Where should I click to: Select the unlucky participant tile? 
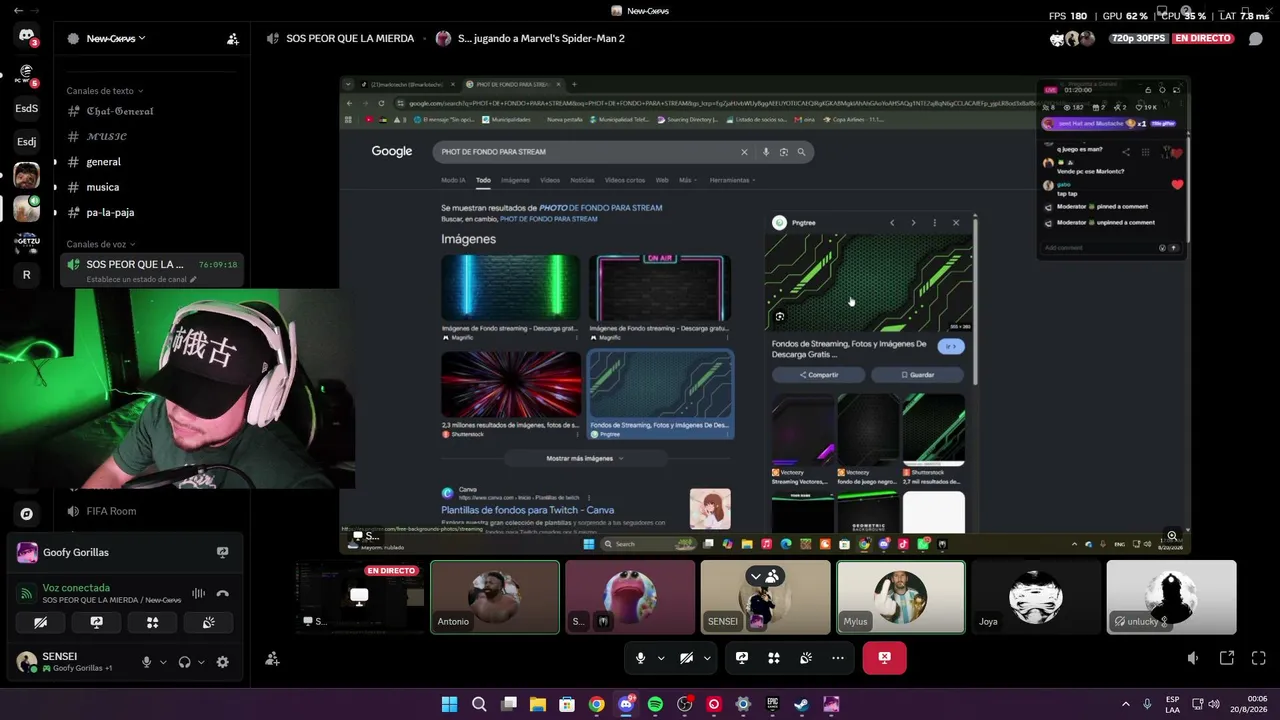[1171, 597]
